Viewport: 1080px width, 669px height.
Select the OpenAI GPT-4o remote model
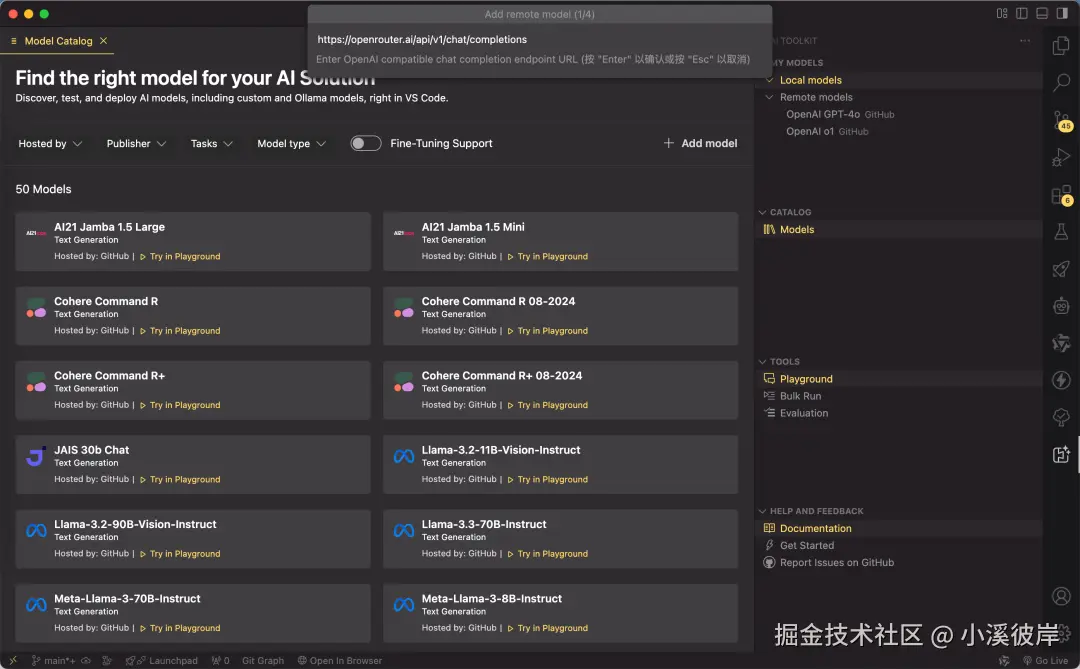[x=898, y=114]
